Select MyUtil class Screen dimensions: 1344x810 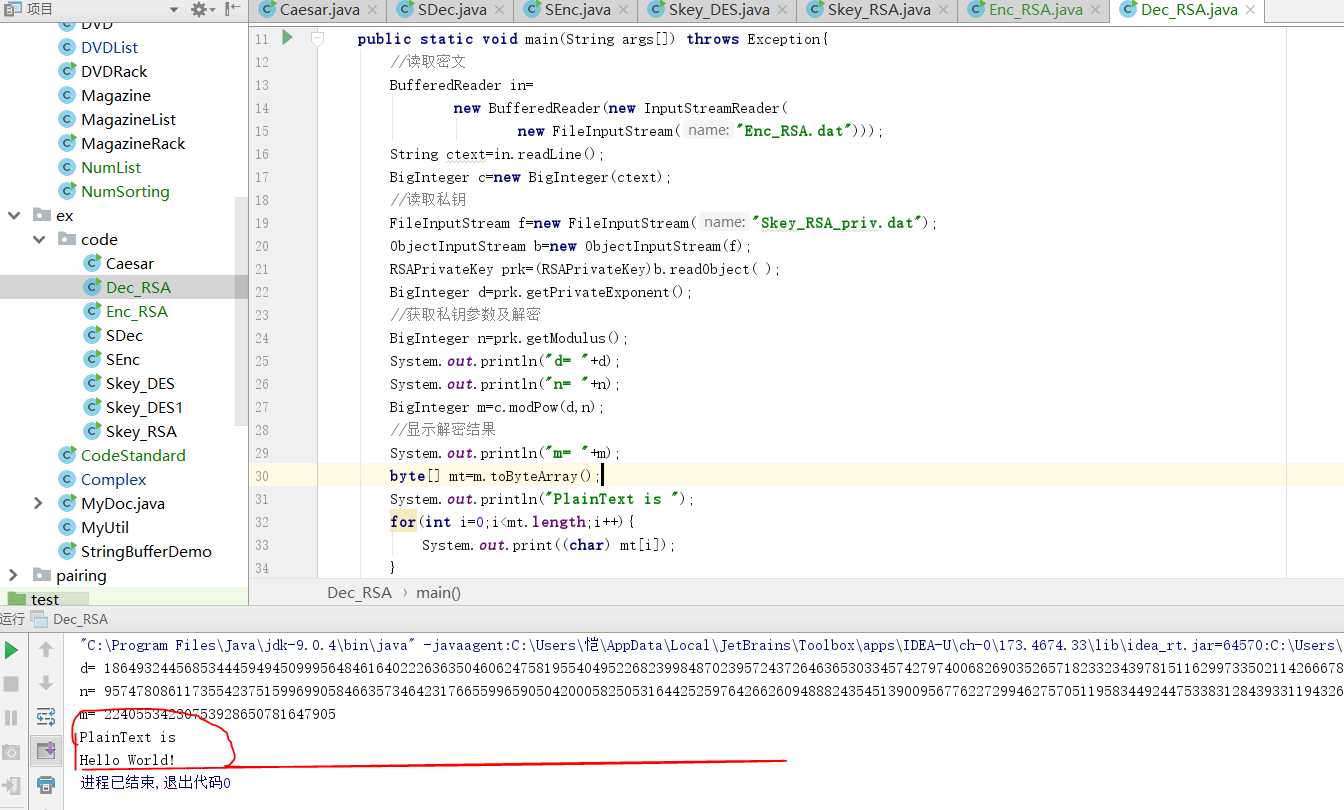pyautogui.click(x=104, y=527)
